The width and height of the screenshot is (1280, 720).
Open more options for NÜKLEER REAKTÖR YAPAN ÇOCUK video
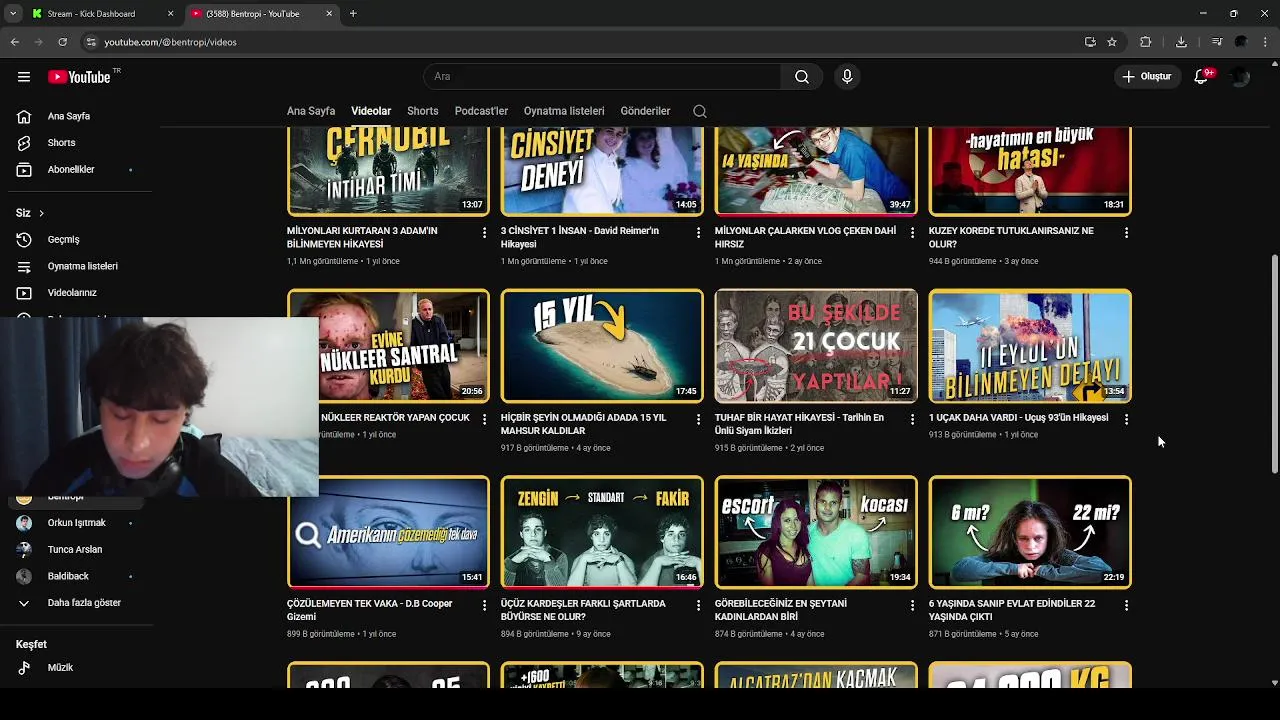pyautogui.click(x=485, y=419)
